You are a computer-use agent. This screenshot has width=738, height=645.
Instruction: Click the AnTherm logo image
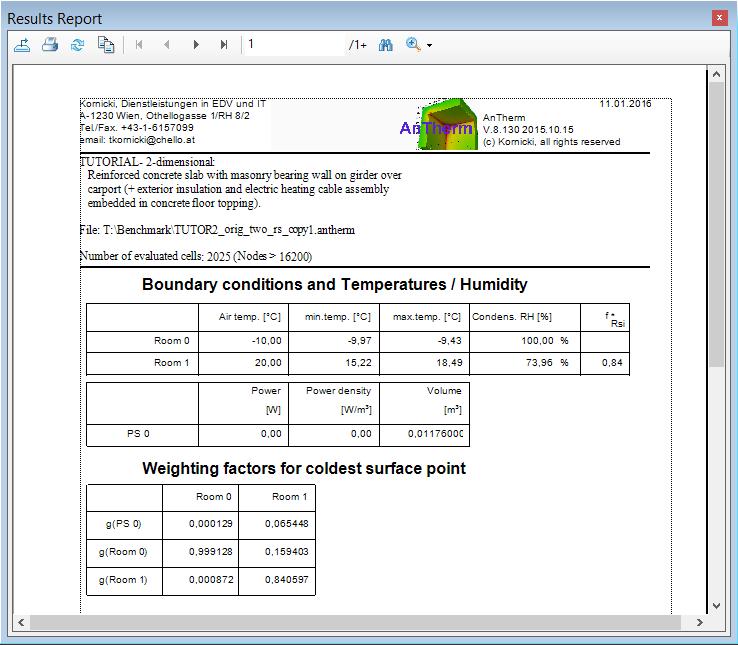point(438,125)
